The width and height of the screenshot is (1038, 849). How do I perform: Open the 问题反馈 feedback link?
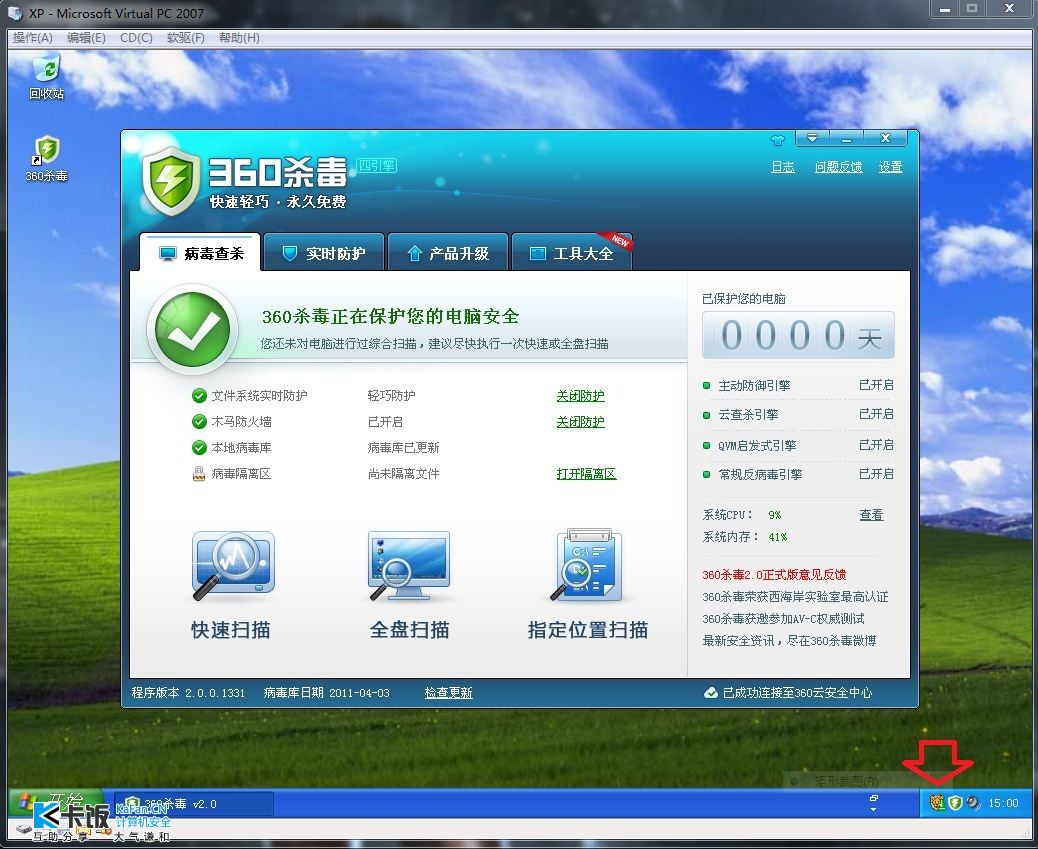pos(838,167)
